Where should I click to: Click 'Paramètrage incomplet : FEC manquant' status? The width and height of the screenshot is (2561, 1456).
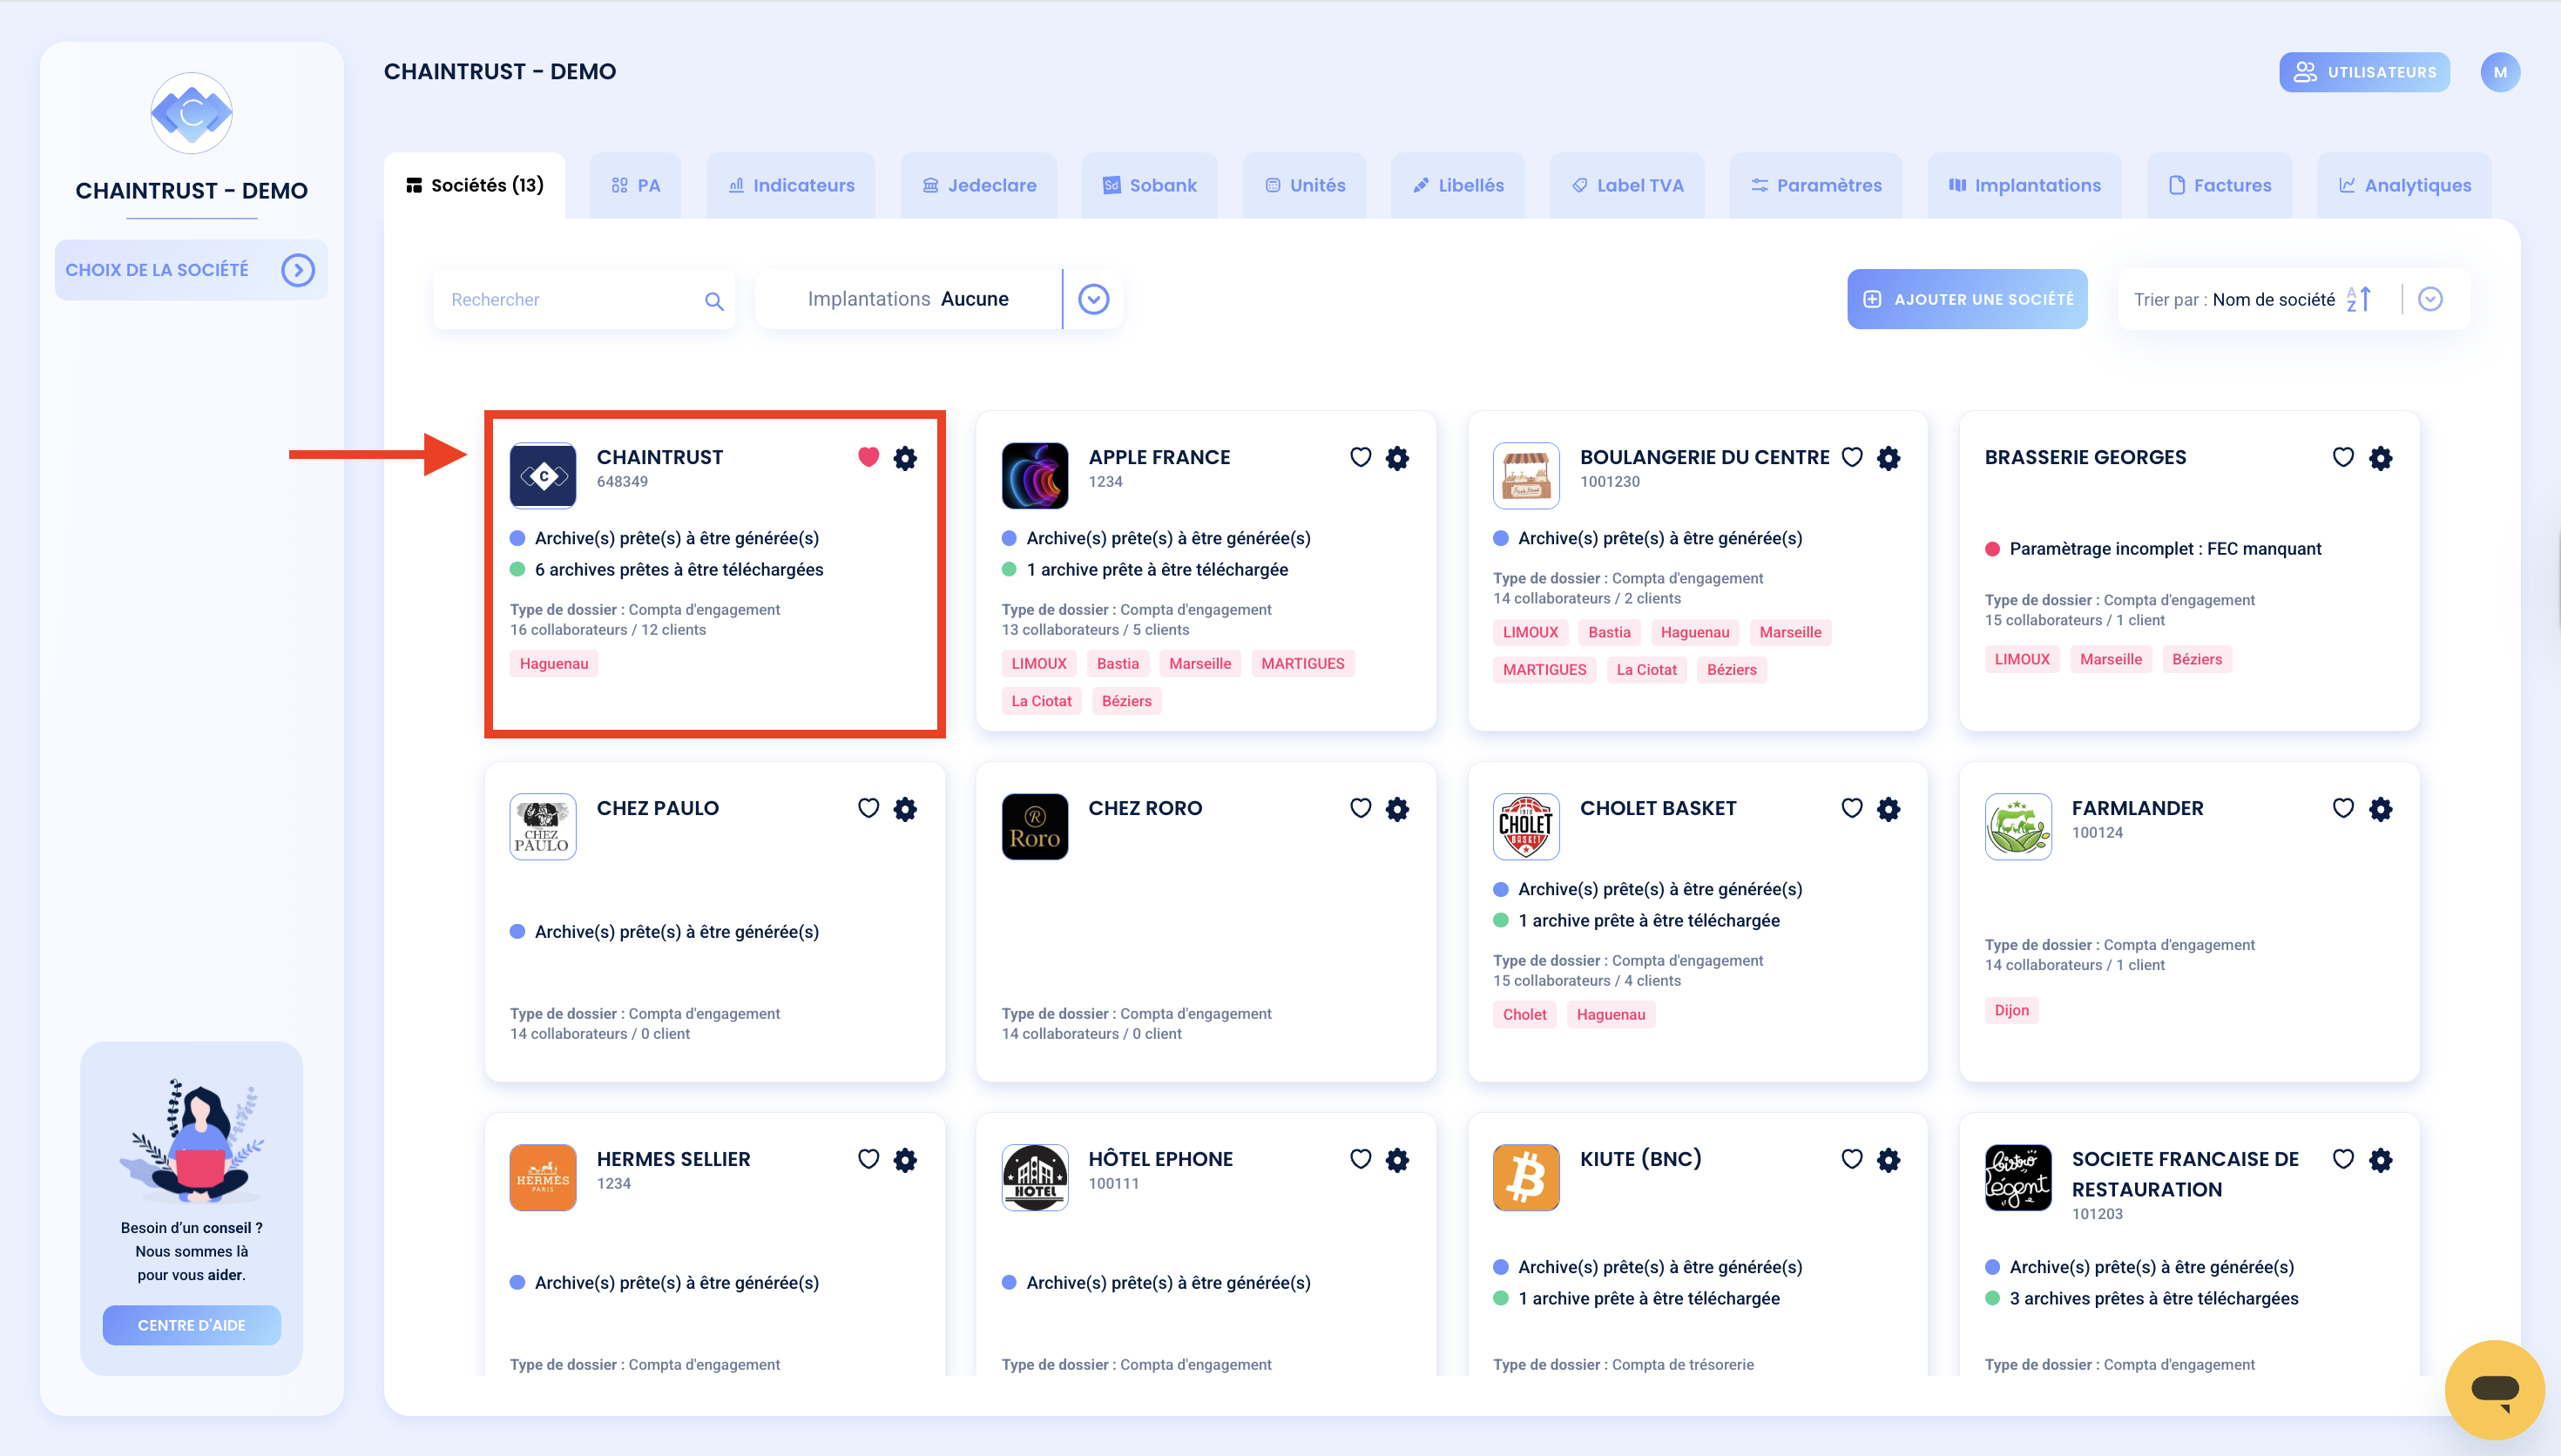coord(2152,549)
